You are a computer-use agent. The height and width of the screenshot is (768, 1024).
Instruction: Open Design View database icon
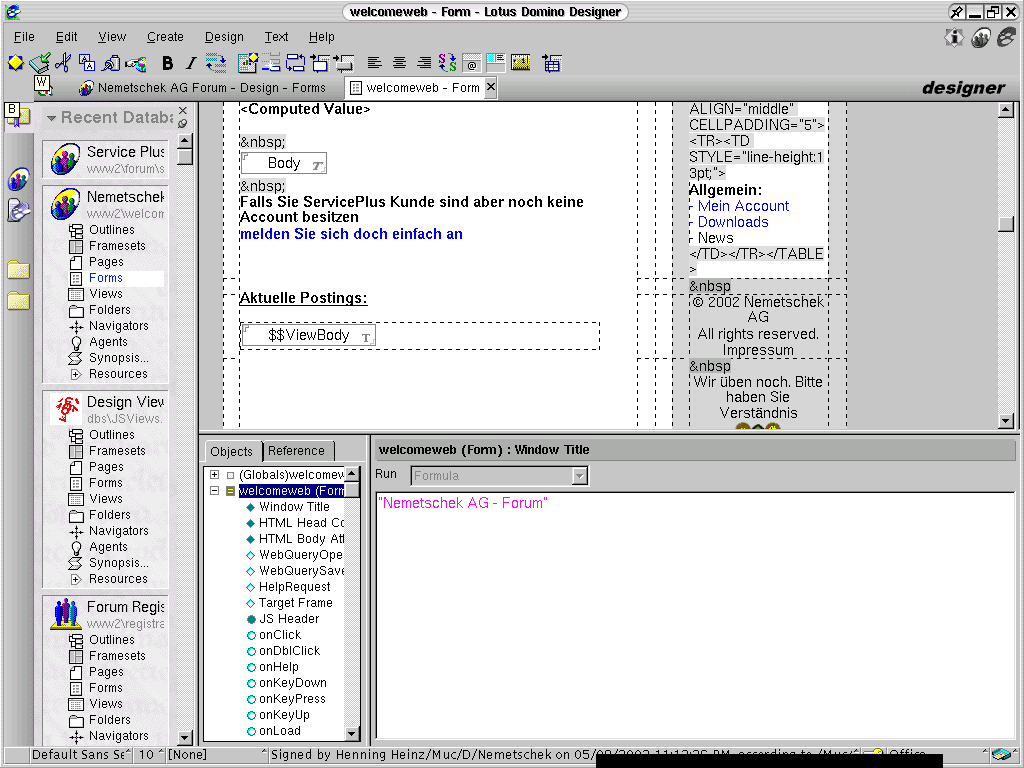[65, 409]
